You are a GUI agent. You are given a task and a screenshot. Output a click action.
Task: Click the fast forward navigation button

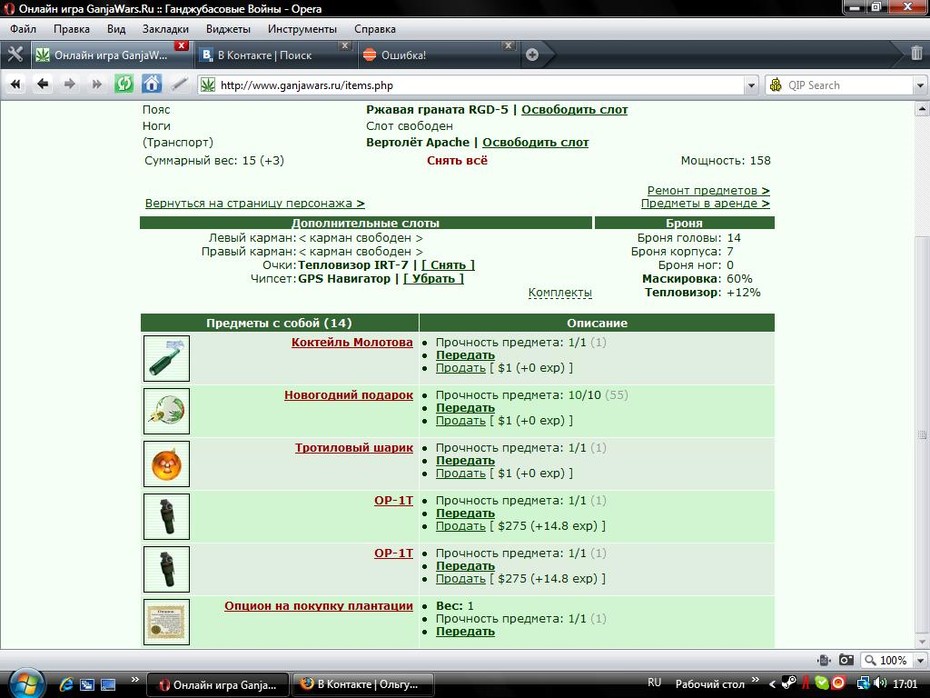click(96, 85)
